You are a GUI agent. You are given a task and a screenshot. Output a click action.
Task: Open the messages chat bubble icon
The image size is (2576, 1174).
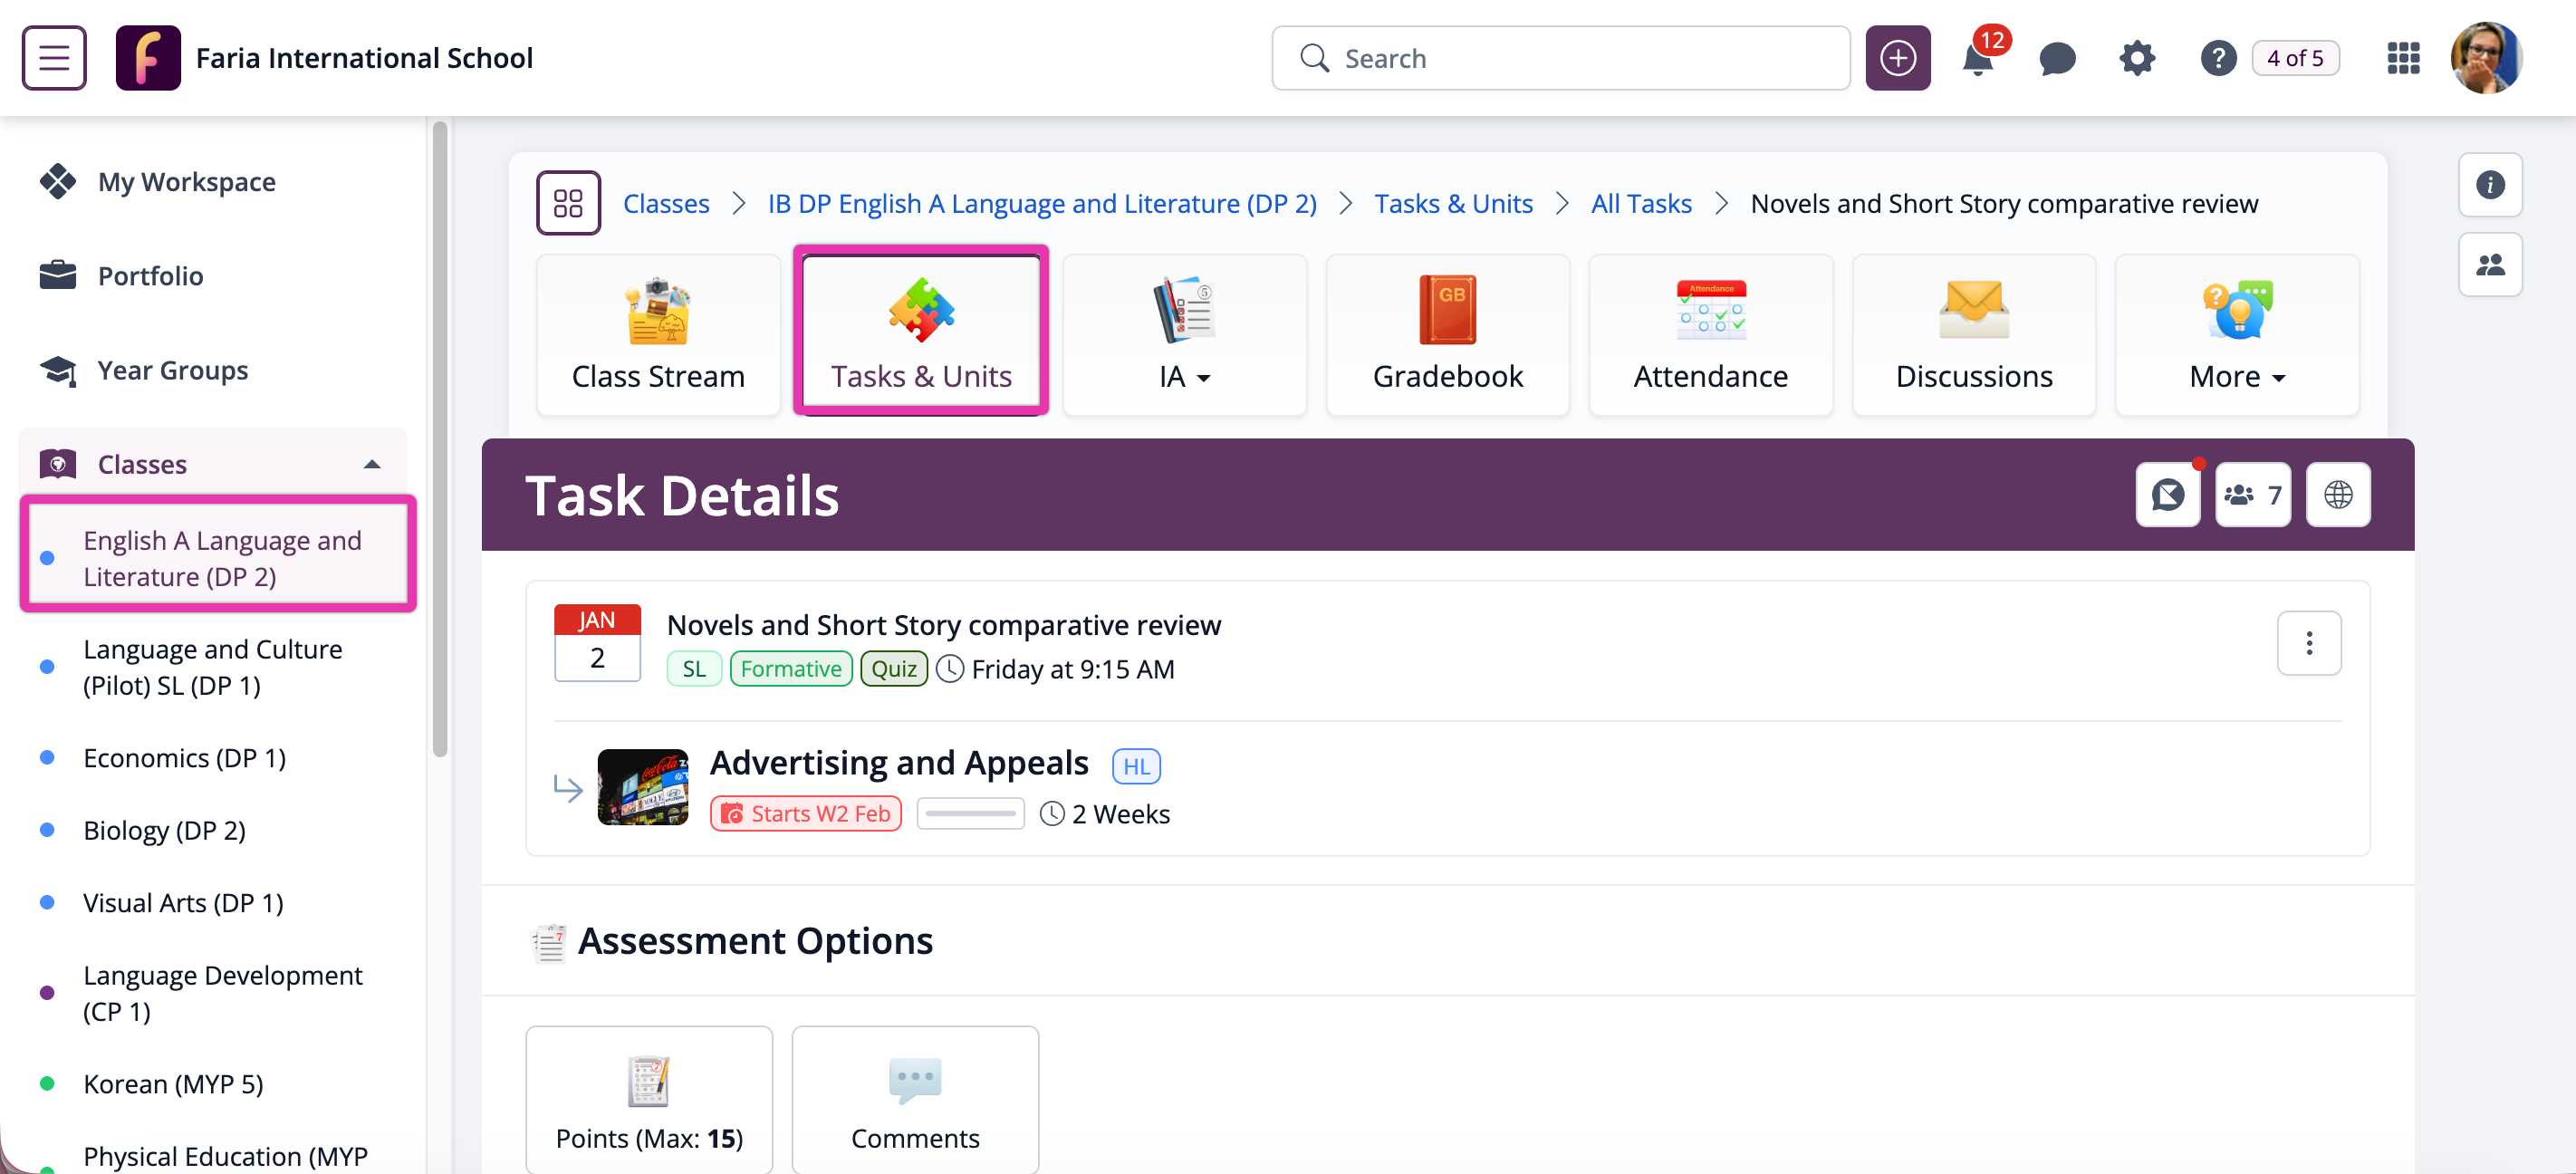coord(2057,59)
